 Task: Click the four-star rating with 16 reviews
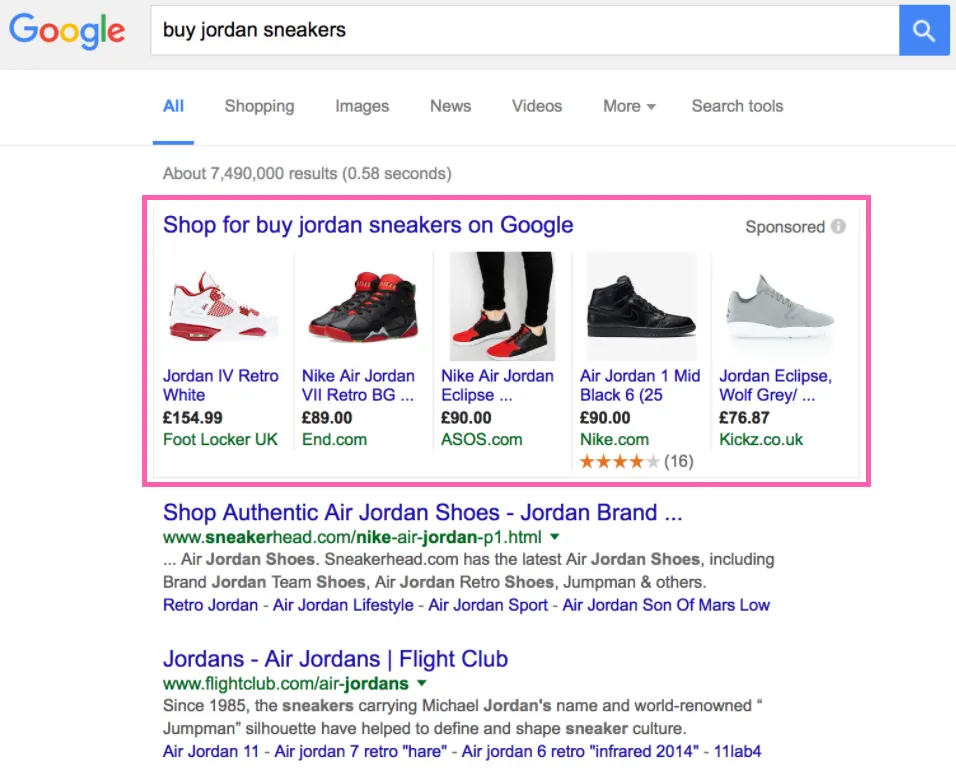(637, 462)
